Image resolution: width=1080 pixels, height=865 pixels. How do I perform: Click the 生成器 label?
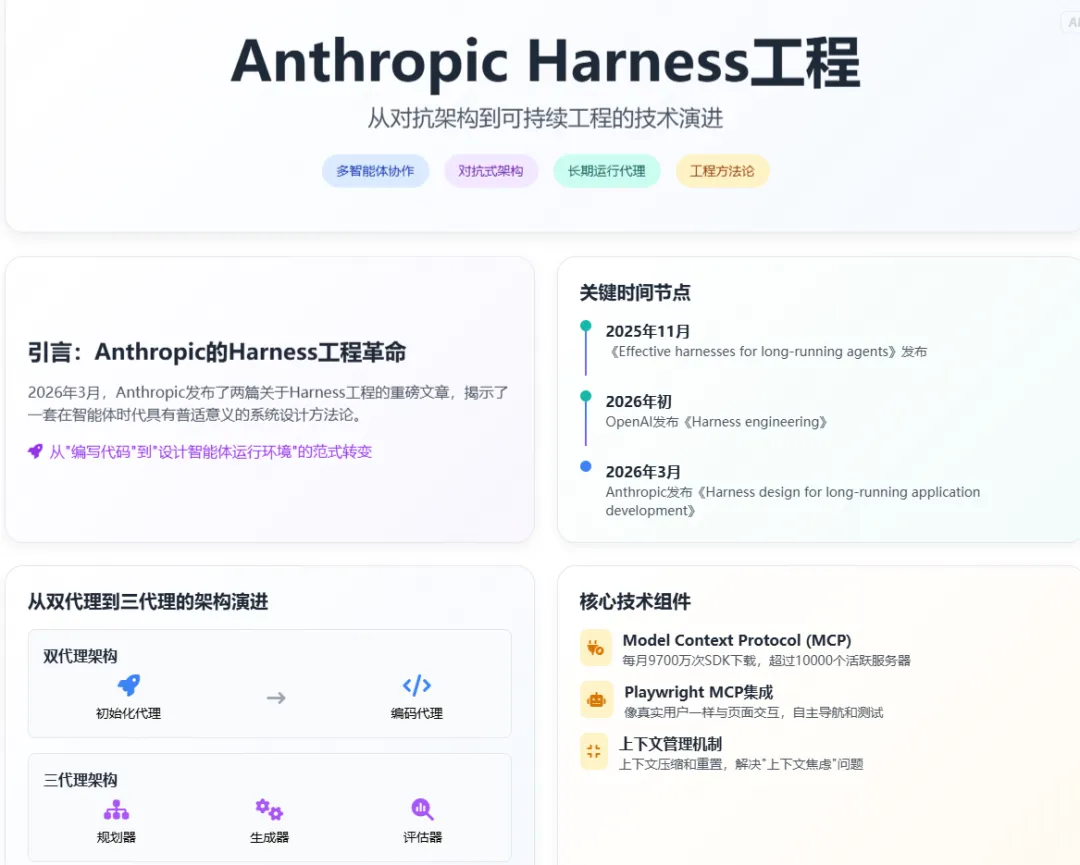pos(269,837)
